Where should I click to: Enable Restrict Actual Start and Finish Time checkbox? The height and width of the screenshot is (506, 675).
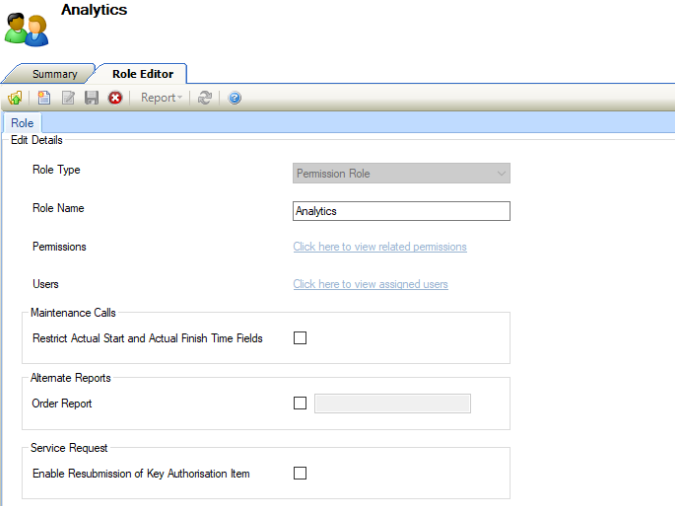click(x=300, y=338)
